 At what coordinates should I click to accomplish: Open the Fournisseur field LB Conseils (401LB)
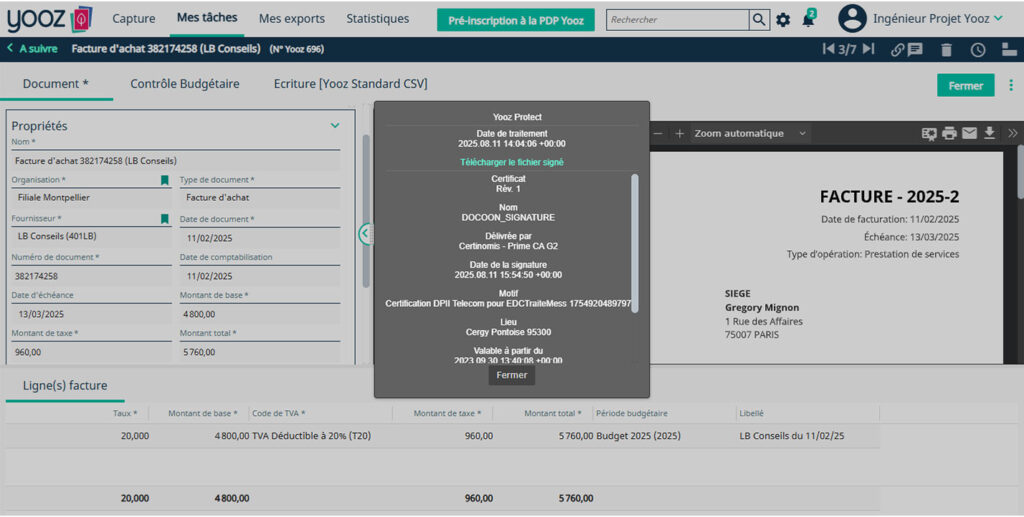(x=91, y=236)
